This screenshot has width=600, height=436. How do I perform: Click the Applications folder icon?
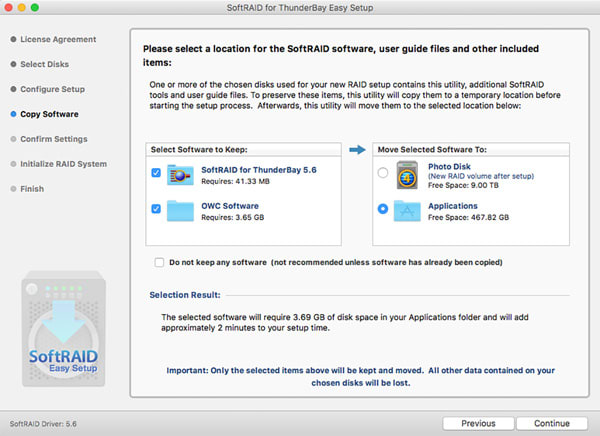(407, 211)
